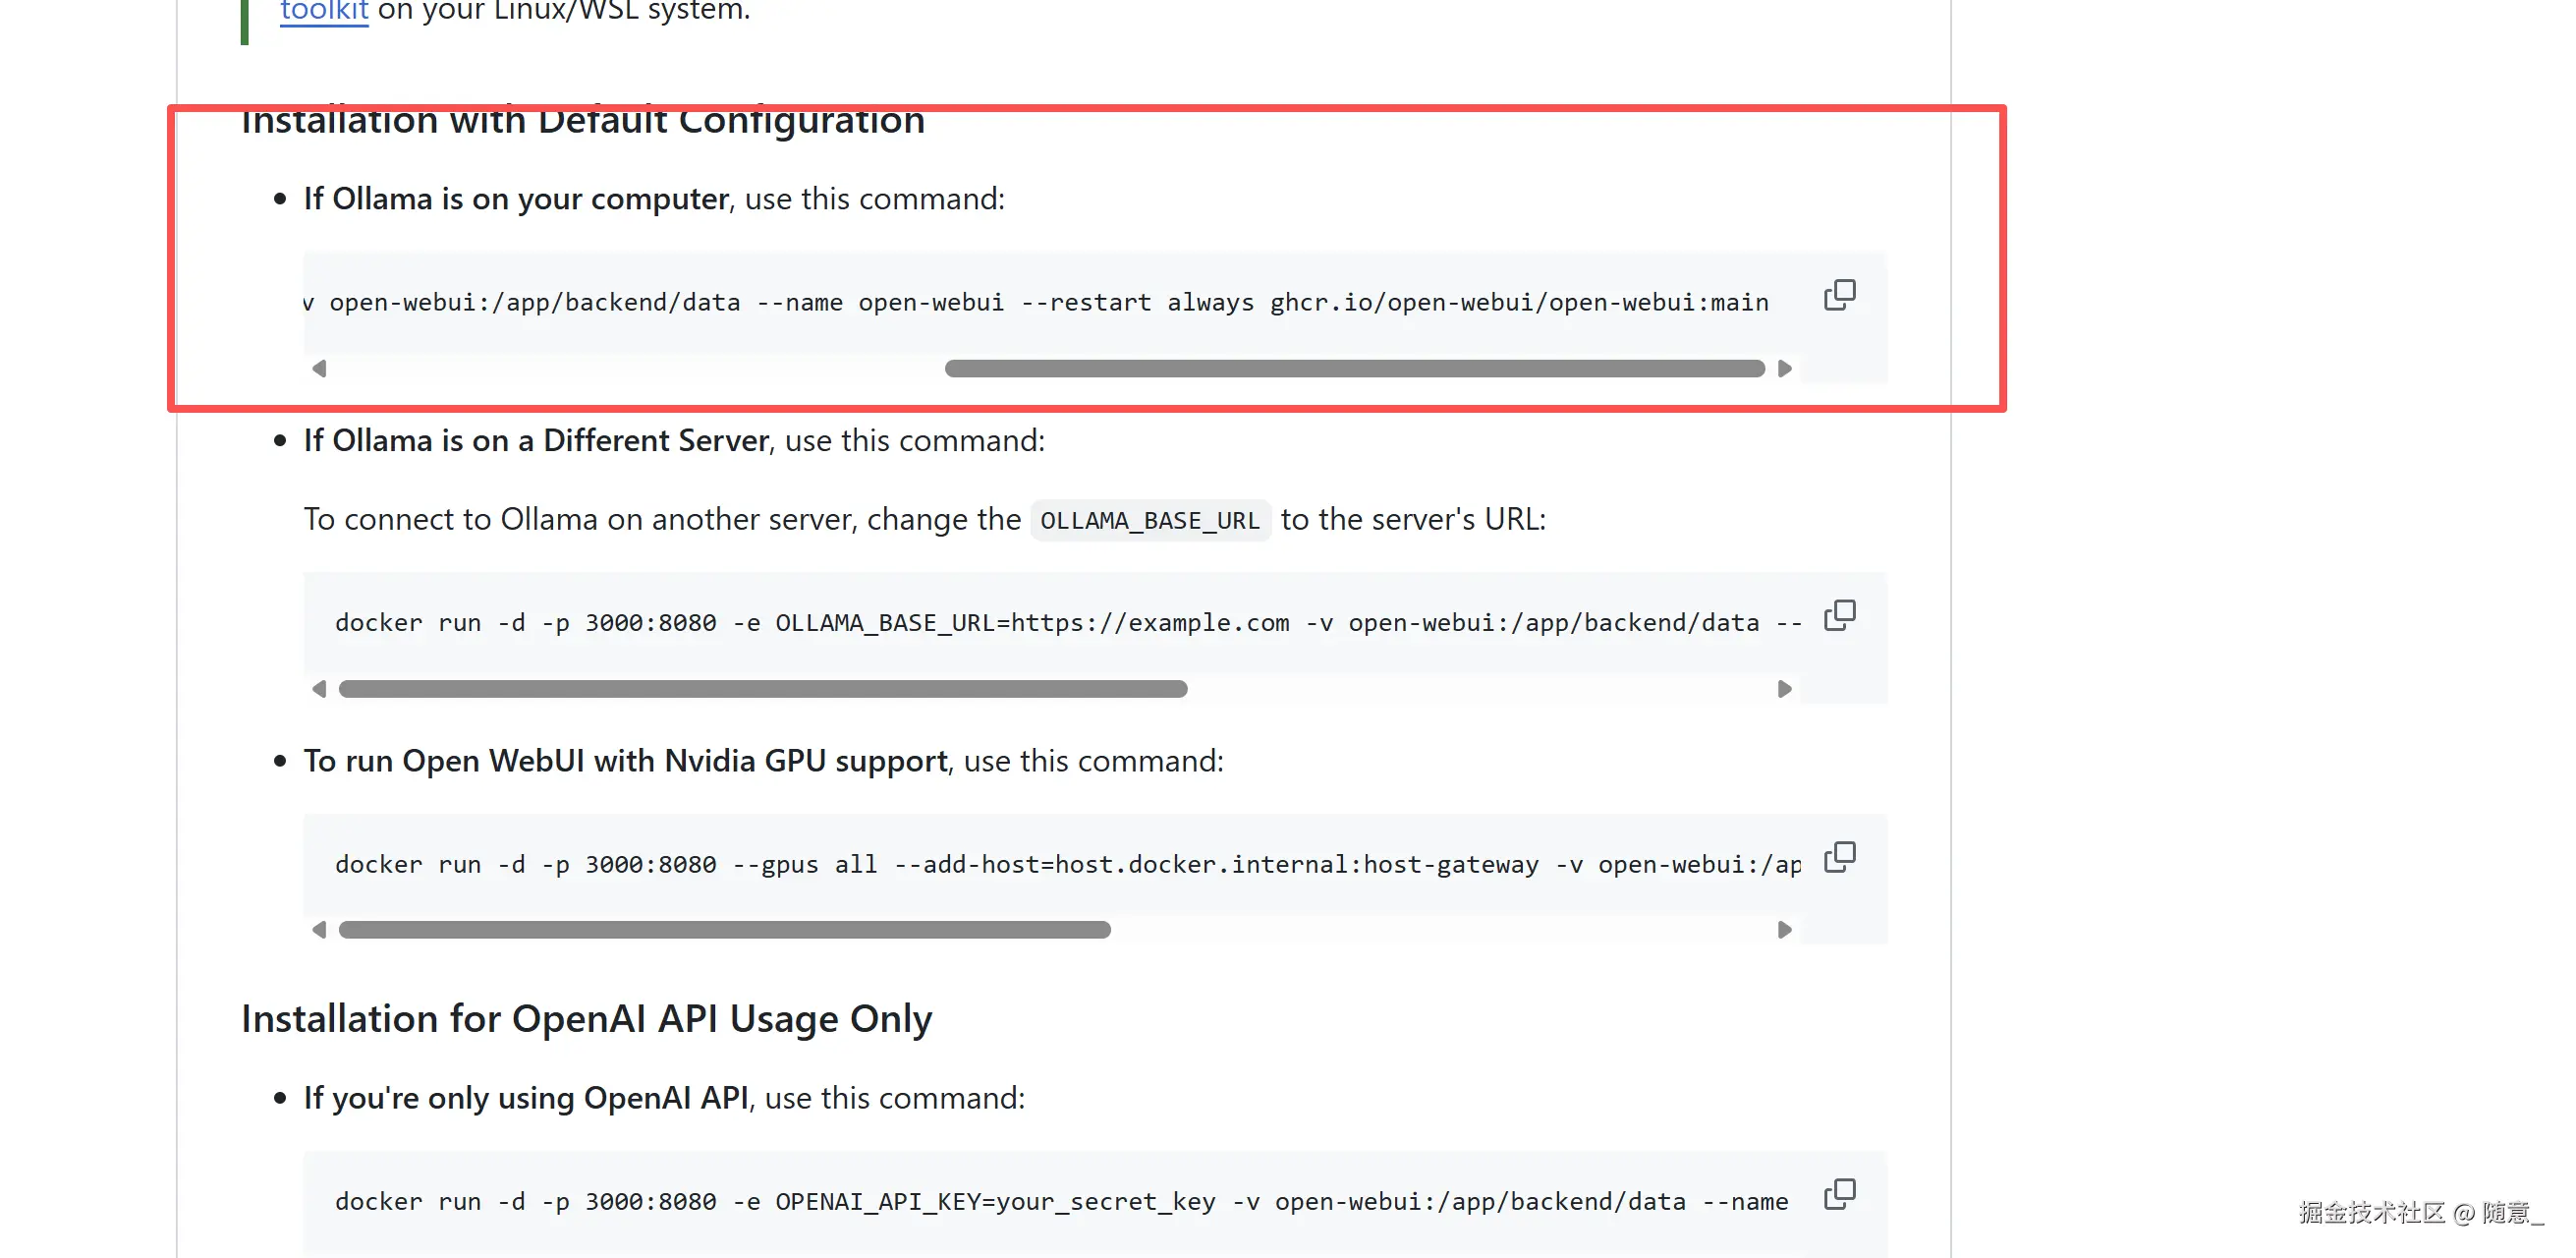This screenshot has width=2576, height=1258.
Task: Click the inline OLLAMA_BASE_URL code tag
Action: click(x=1150, y=521)
